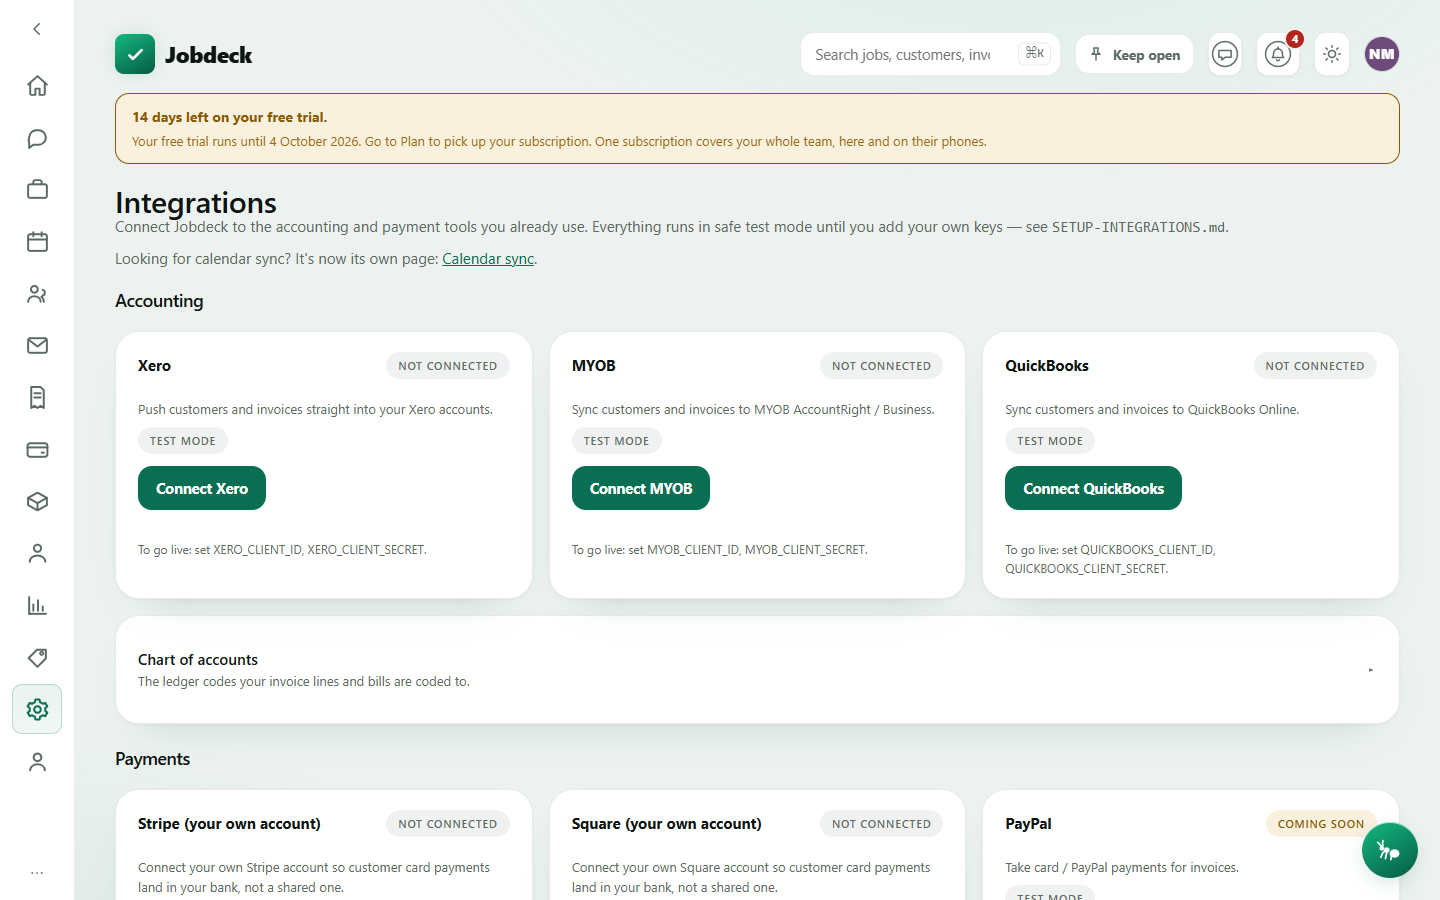Expand the Chart of accounts section
Viewport: 1440px width, 900px height.
[x=757, y=670]
